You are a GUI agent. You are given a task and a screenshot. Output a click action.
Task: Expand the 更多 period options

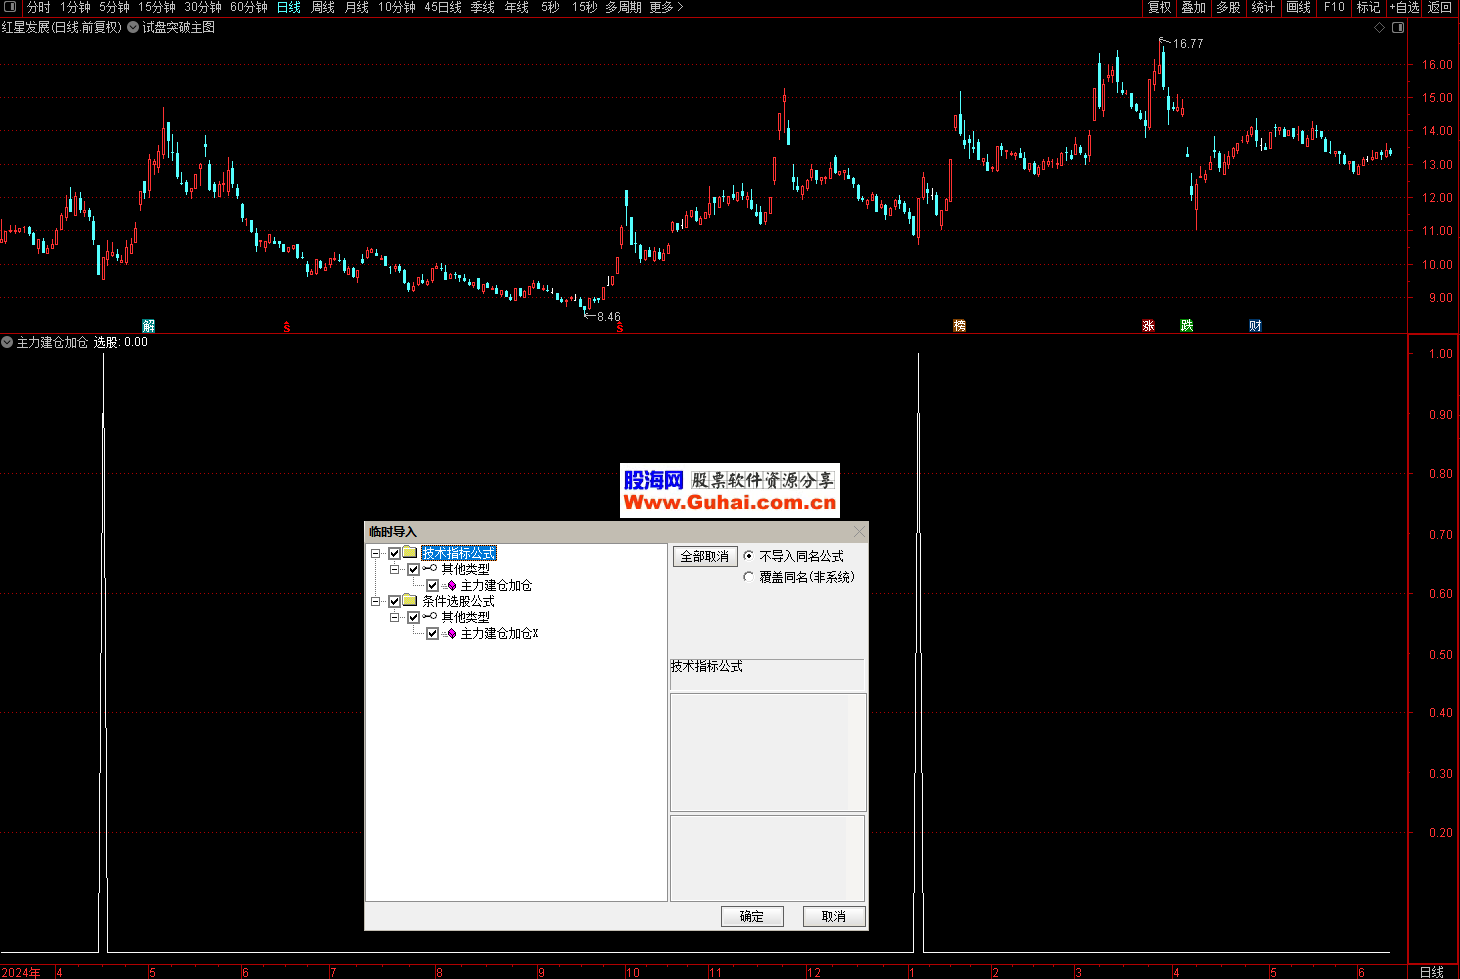(666, 7)
